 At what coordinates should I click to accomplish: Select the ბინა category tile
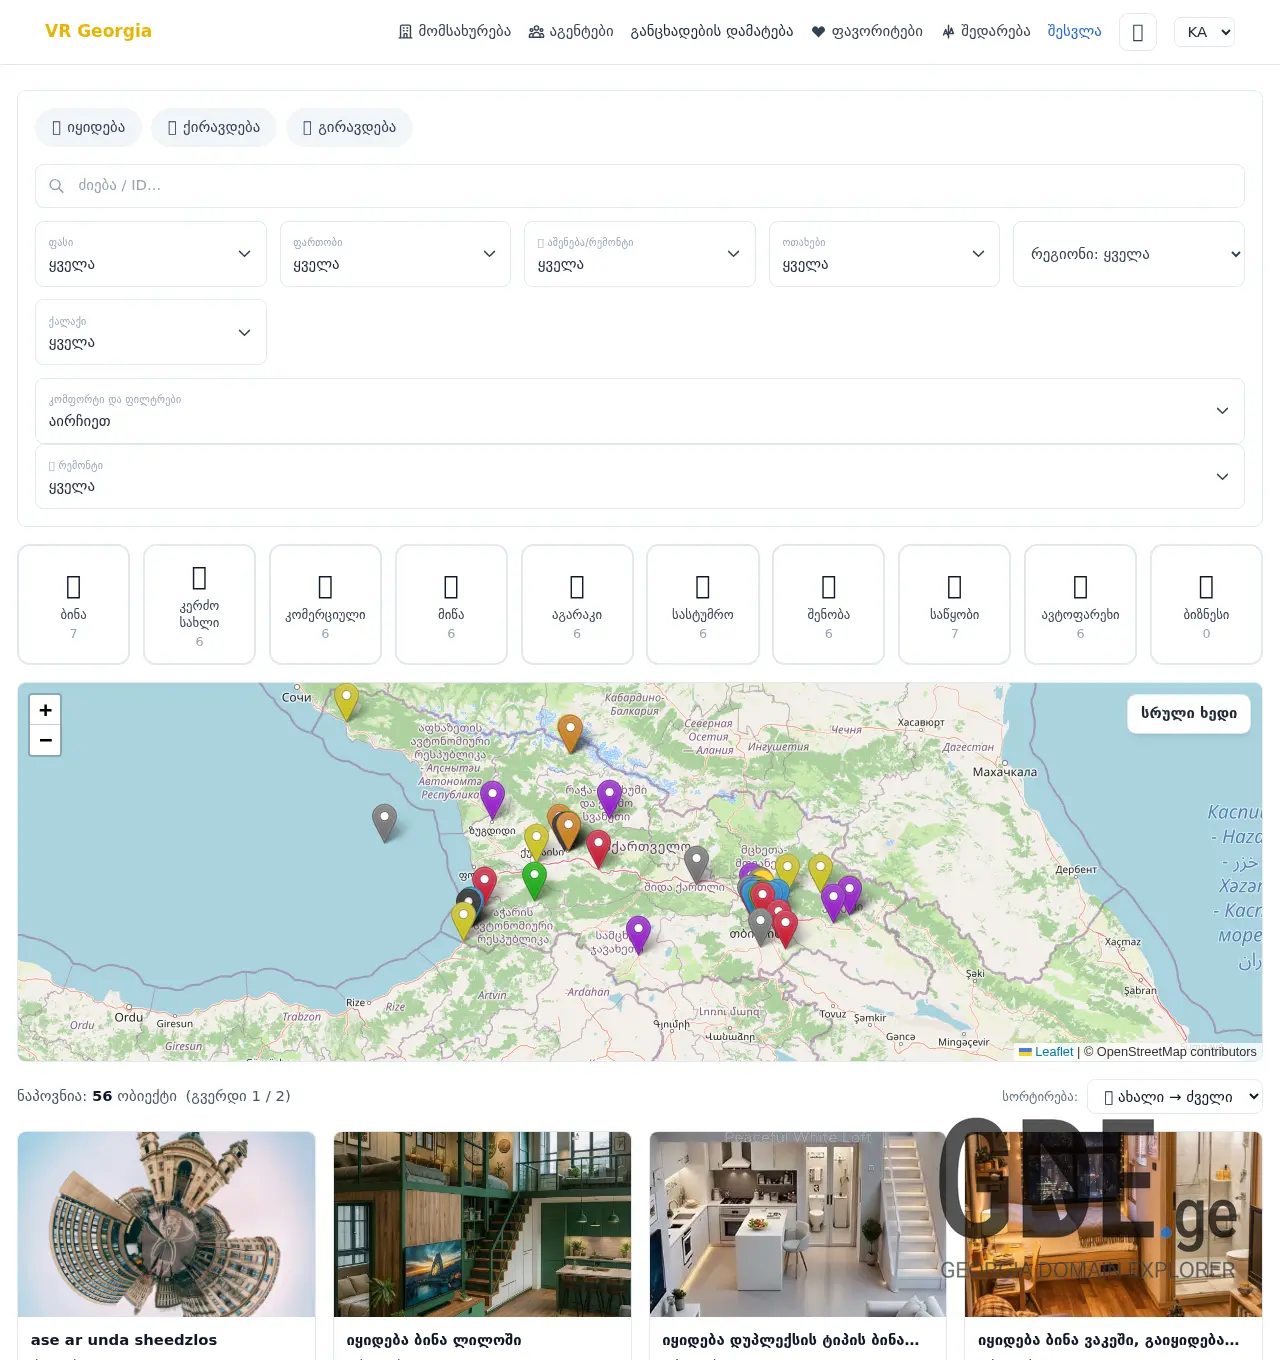[x=73, y=604]
